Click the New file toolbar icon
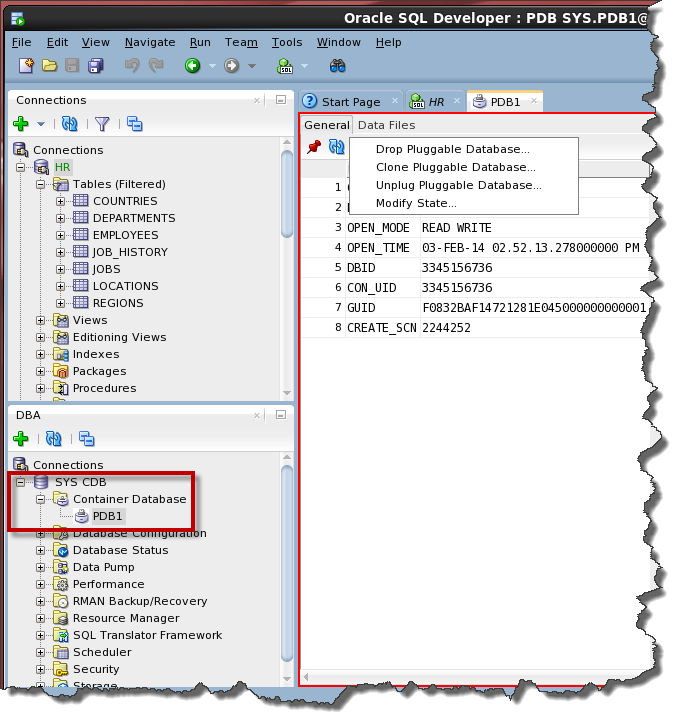This screenshot has height=723, width=684. tap(26, 66)
